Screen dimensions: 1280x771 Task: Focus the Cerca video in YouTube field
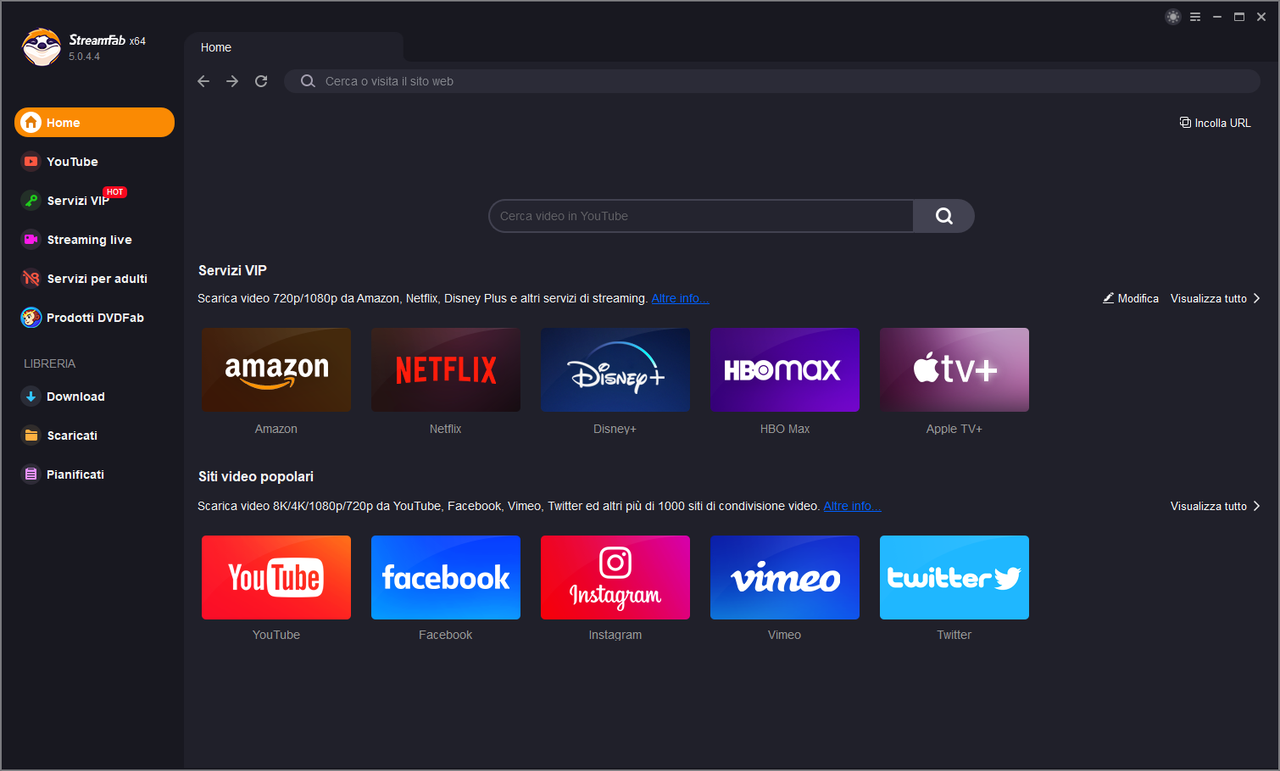701,216
